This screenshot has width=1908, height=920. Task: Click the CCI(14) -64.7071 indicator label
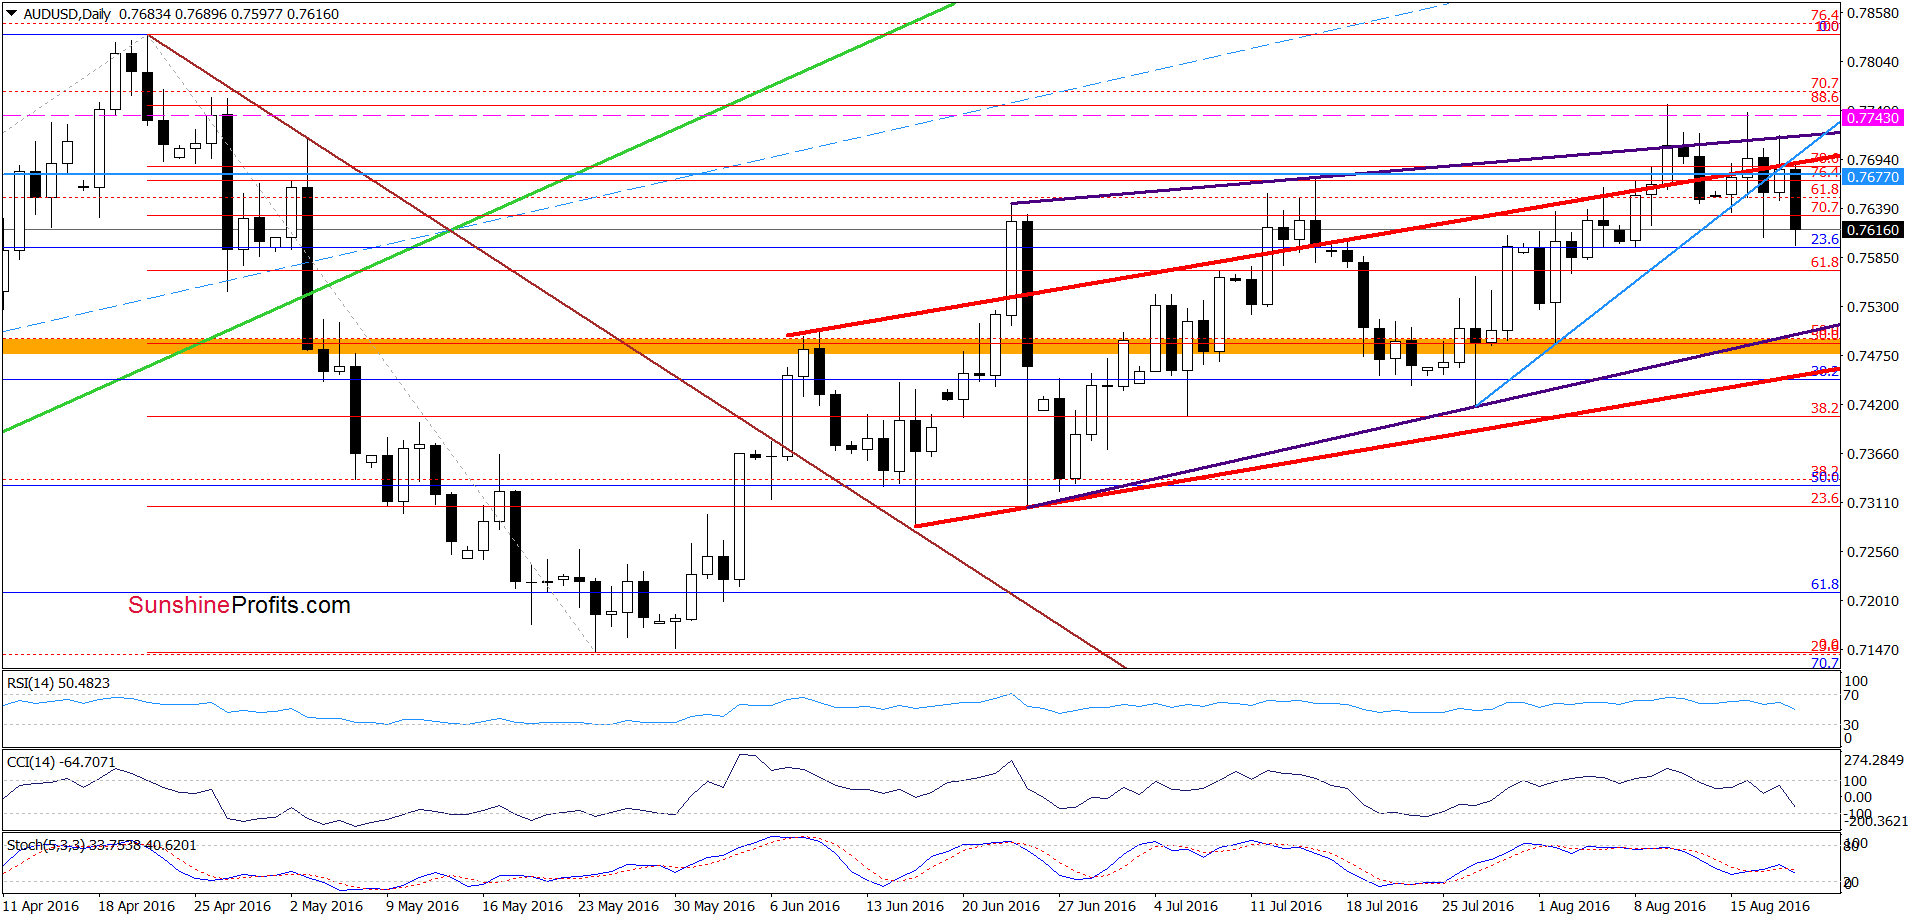61,762
